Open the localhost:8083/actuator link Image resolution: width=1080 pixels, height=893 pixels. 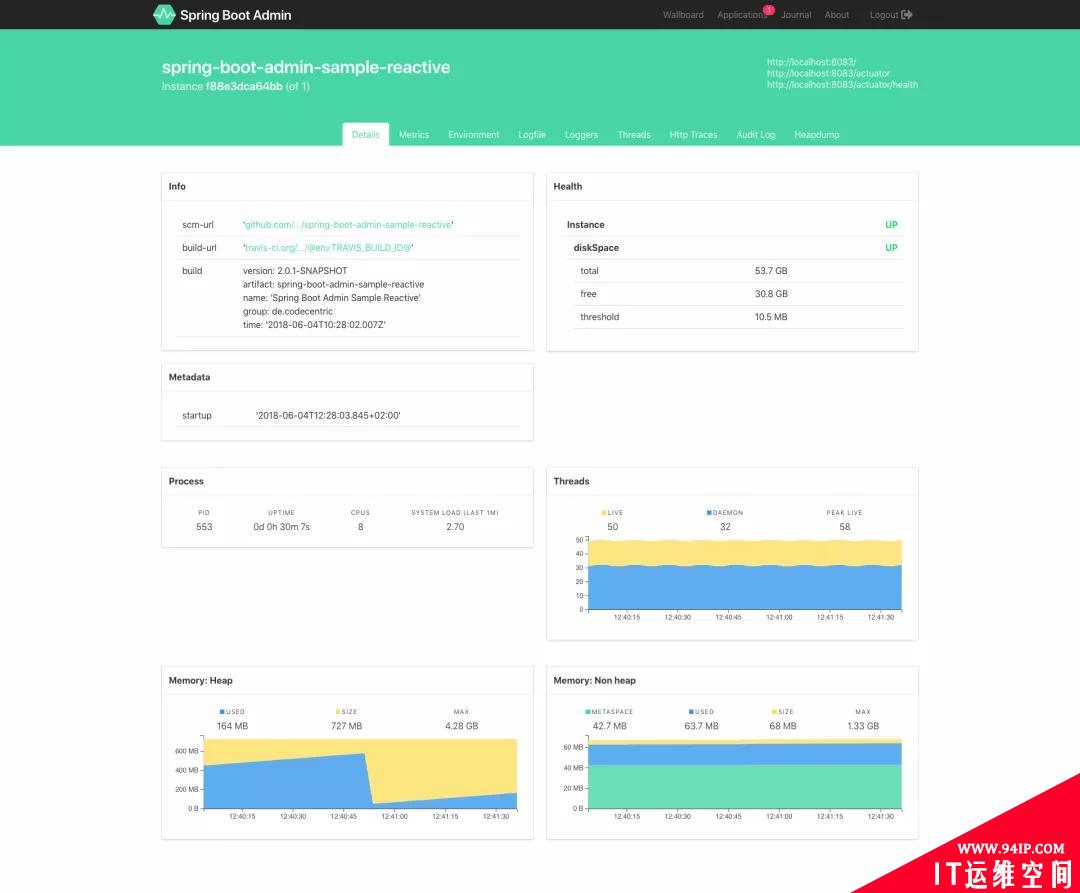click(x=829, y=73)
